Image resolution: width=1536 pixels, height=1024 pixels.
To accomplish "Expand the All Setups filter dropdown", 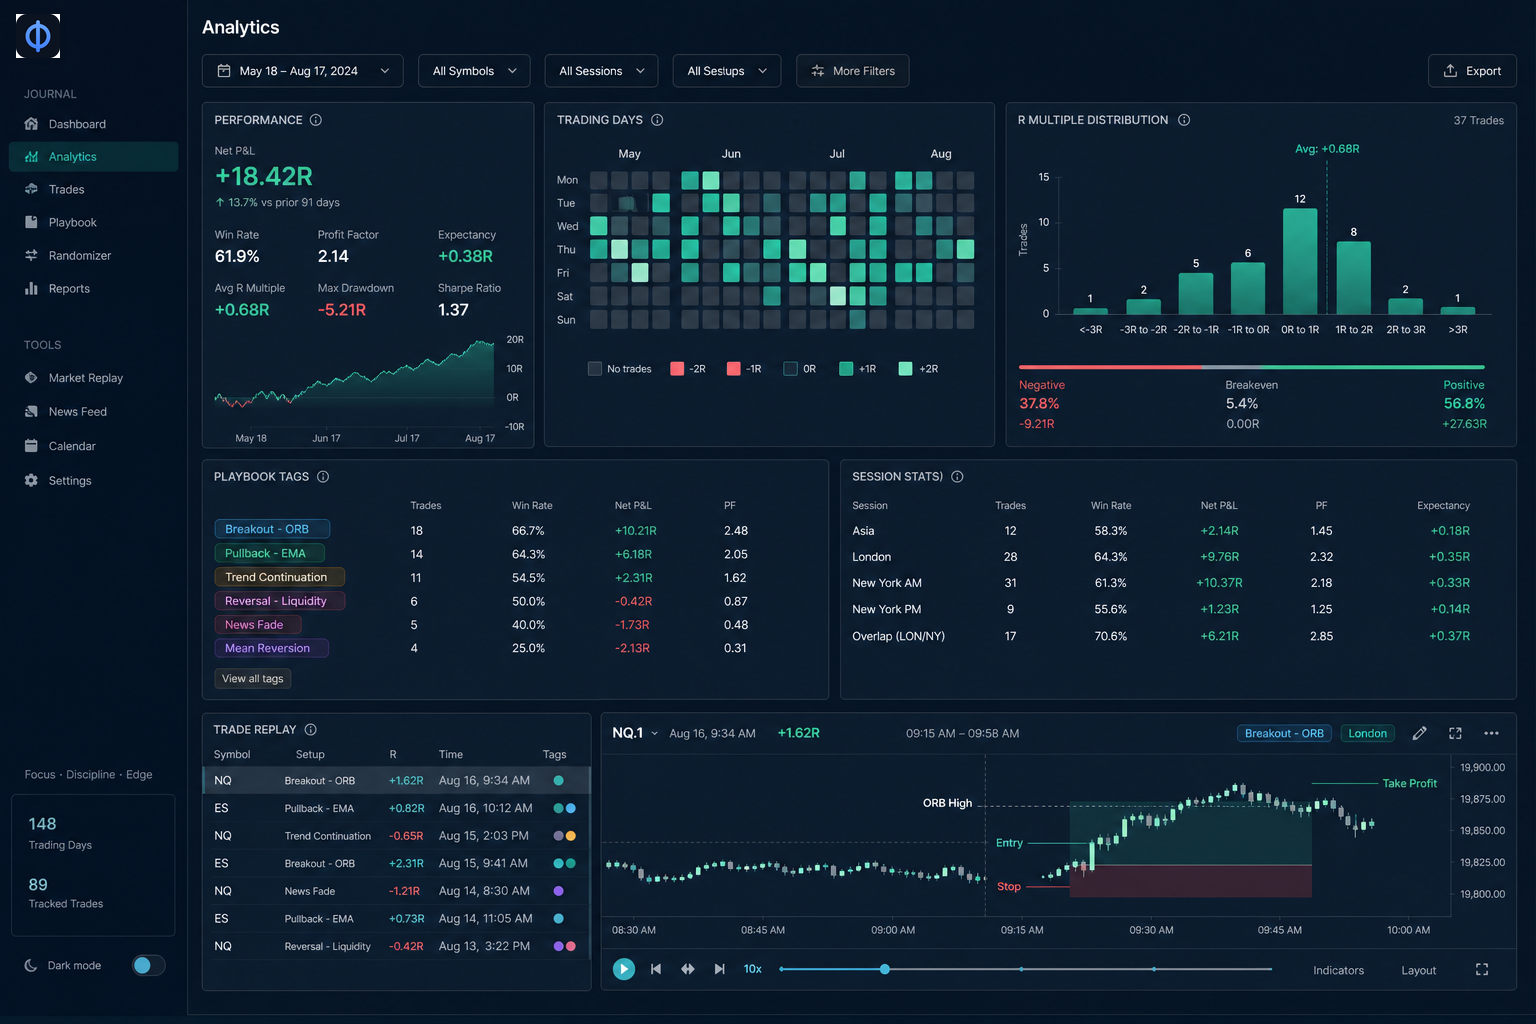I will tap(727, 71).
